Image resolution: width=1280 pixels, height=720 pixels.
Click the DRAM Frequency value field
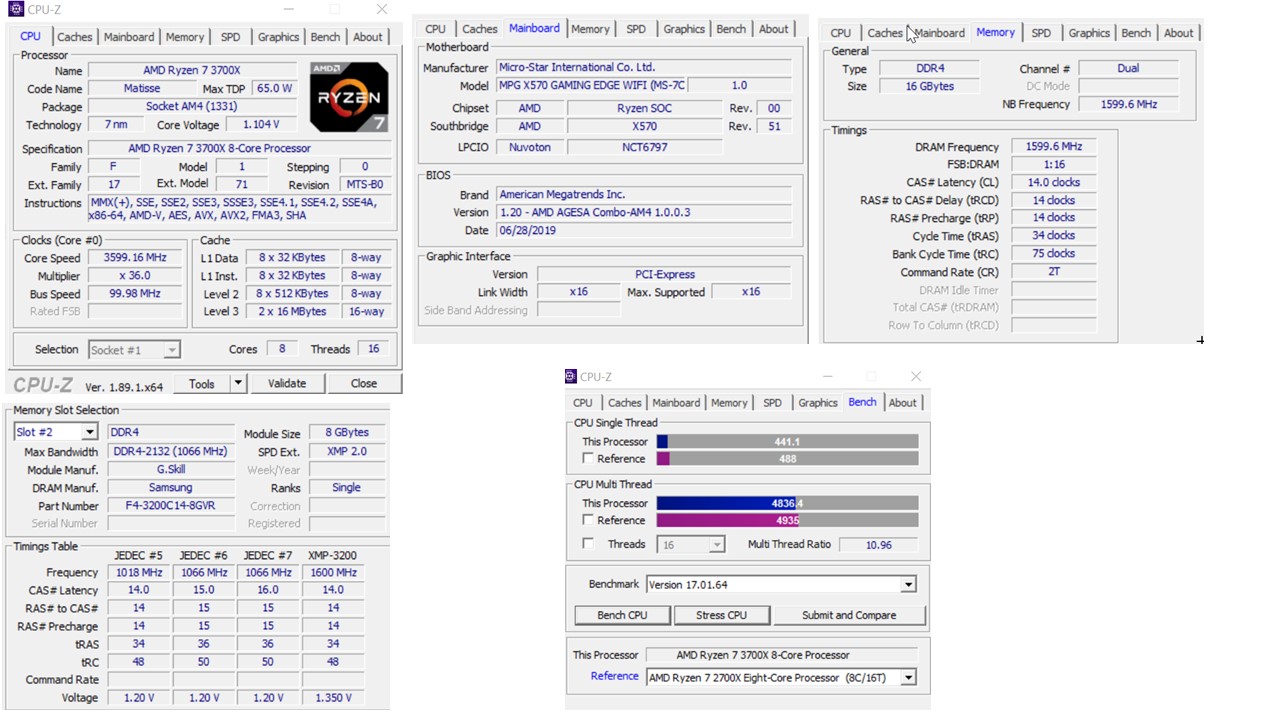pos(1054,147)
